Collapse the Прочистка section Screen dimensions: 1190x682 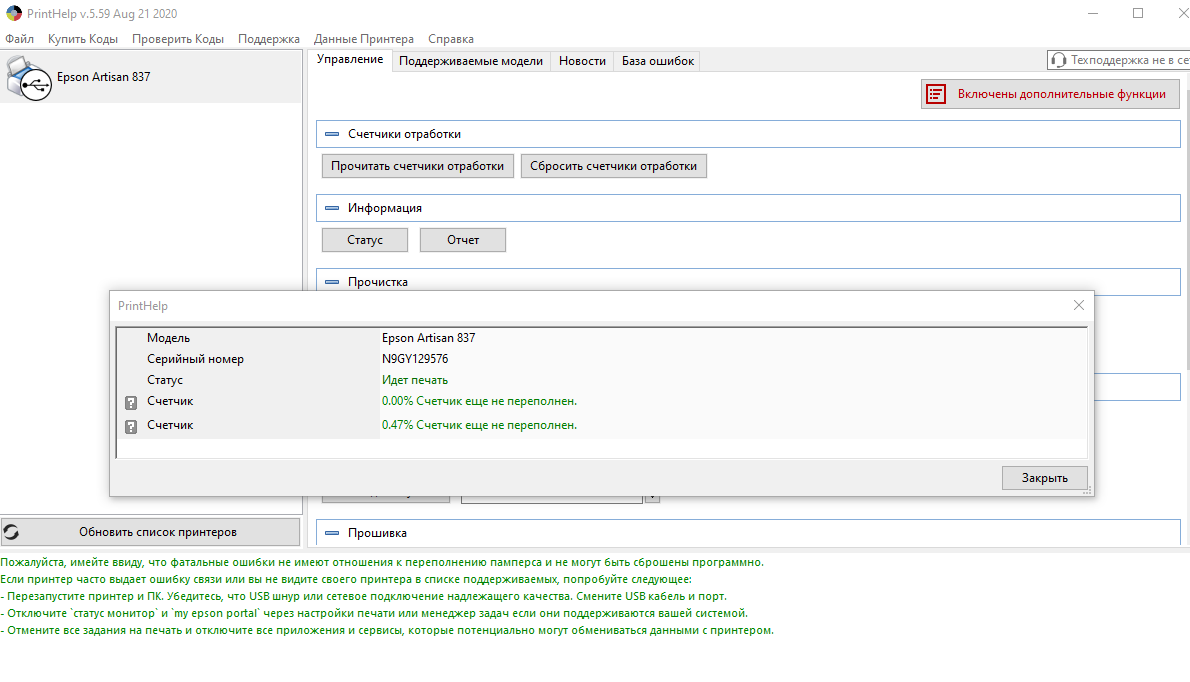pos(332,282)
